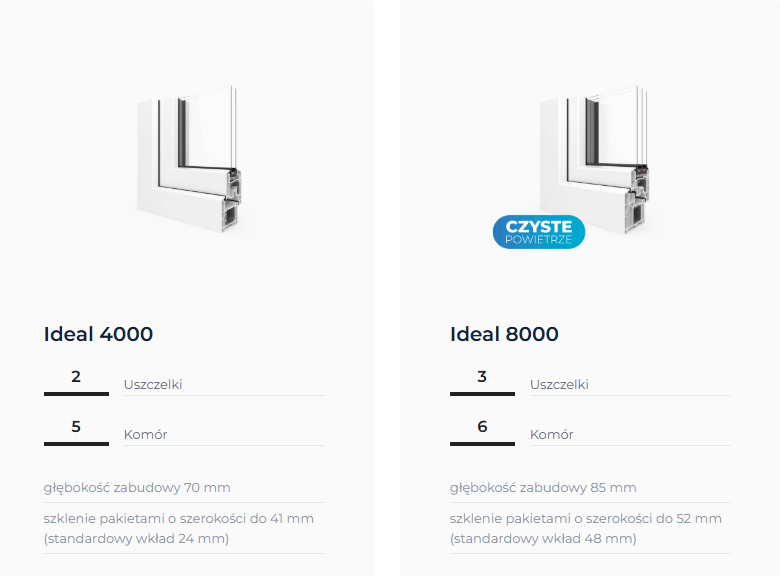
Task: Click the Czyste Powietrze badge
Action: (539, 232)
